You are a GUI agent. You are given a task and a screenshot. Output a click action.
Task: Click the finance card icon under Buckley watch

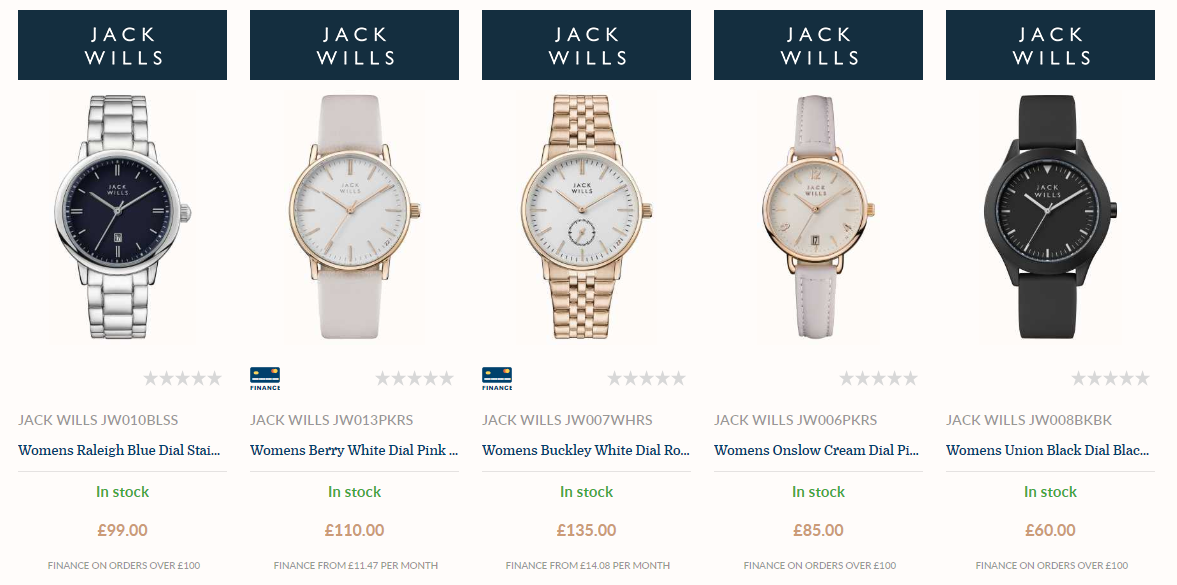point(497,378)
